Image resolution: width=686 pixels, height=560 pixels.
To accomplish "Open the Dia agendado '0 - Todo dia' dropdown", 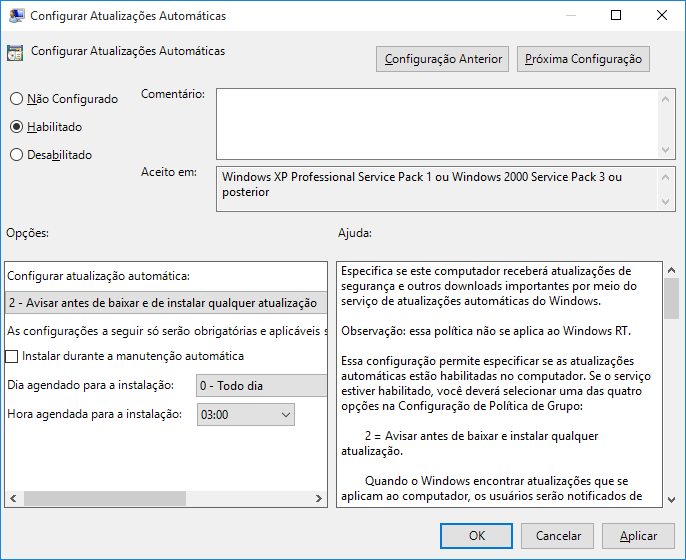I will pos(262,385).
